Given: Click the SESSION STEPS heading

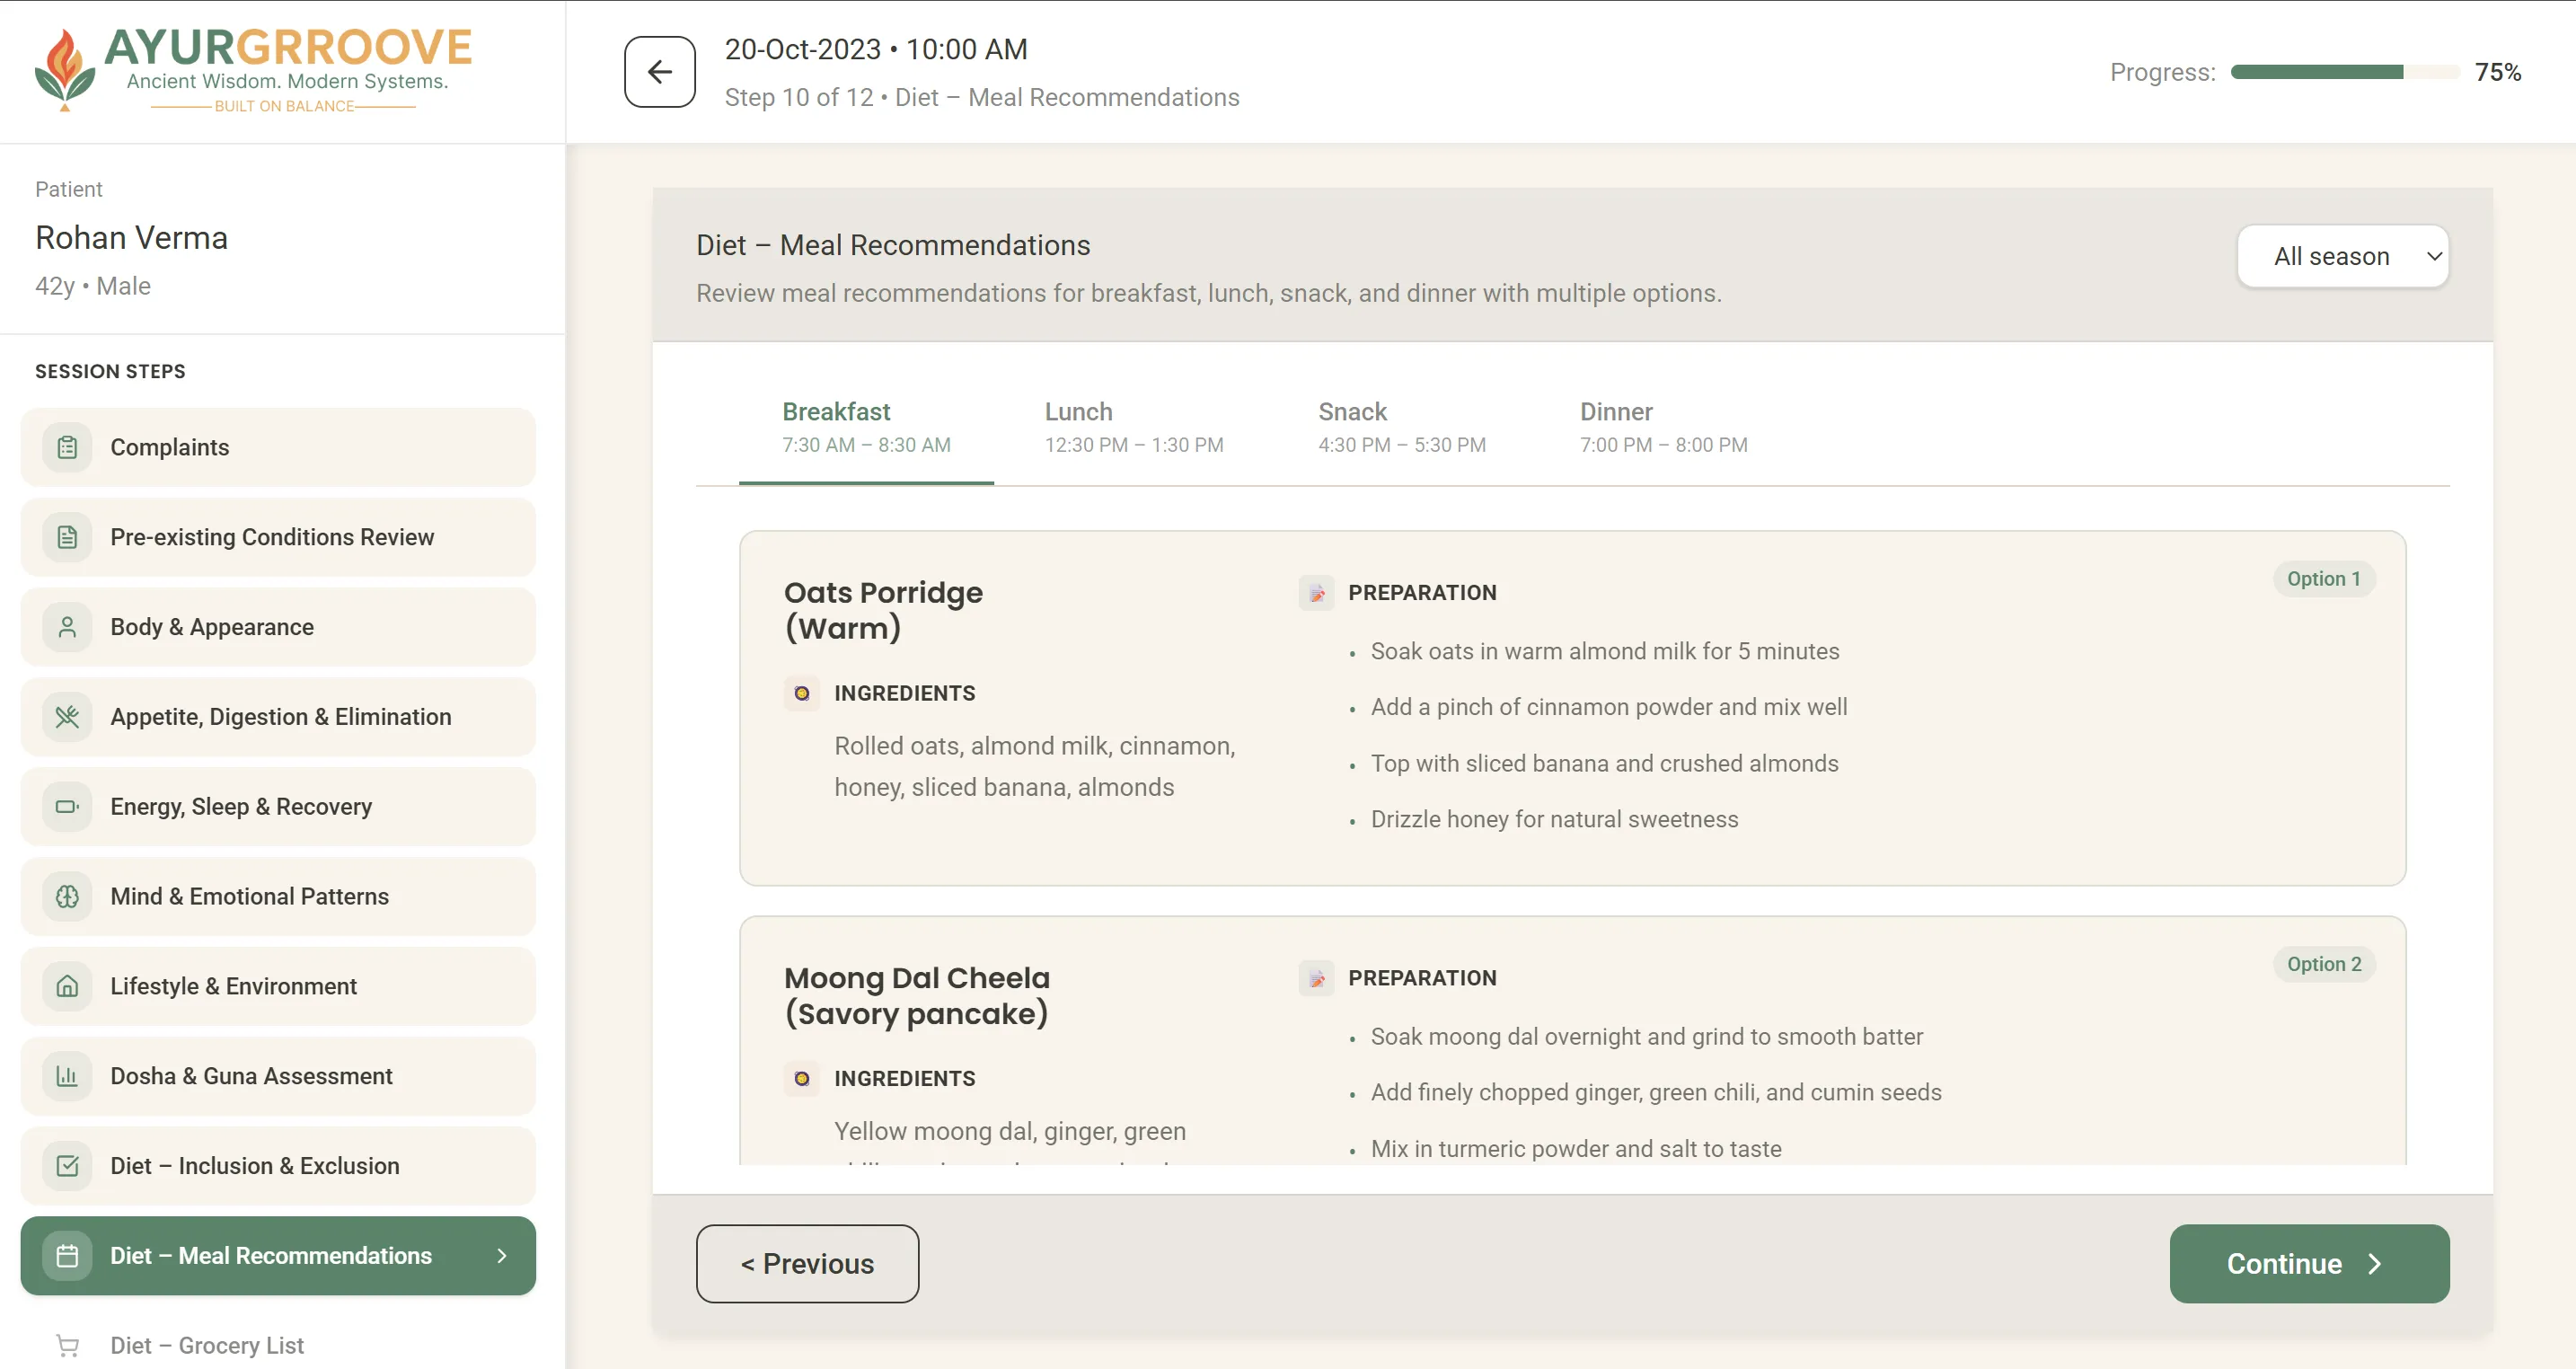Looking at the screenshot, I should [x=110, y=371].
